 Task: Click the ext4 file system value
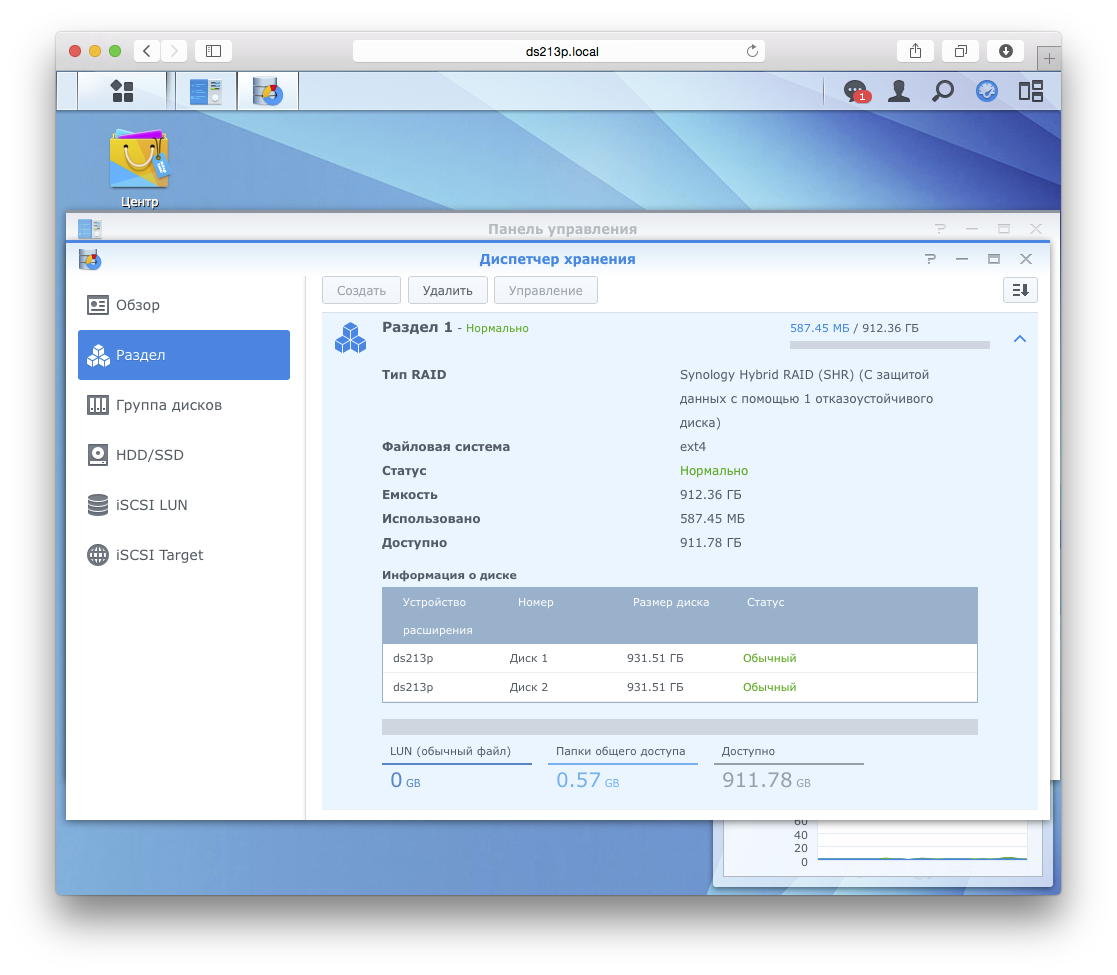(692, 447)
